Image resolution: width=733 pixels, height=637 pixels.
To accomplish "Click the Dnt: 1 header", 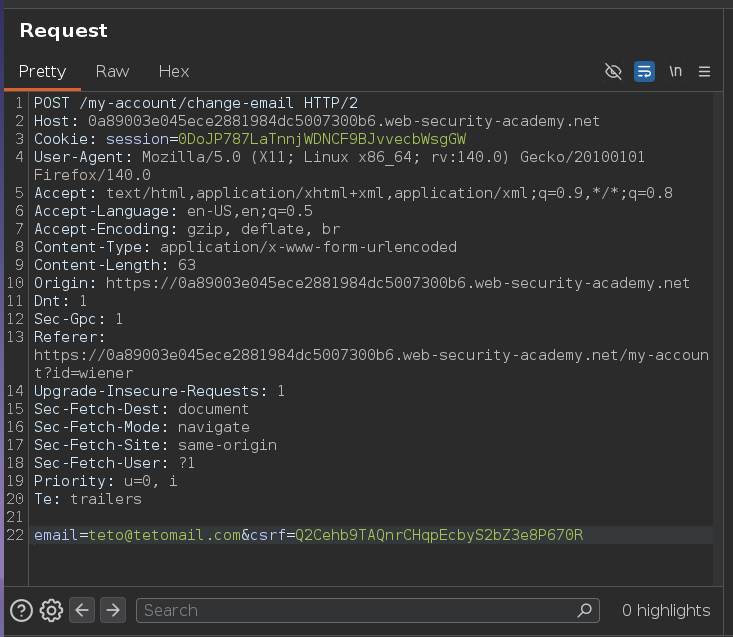I will 60,301.
